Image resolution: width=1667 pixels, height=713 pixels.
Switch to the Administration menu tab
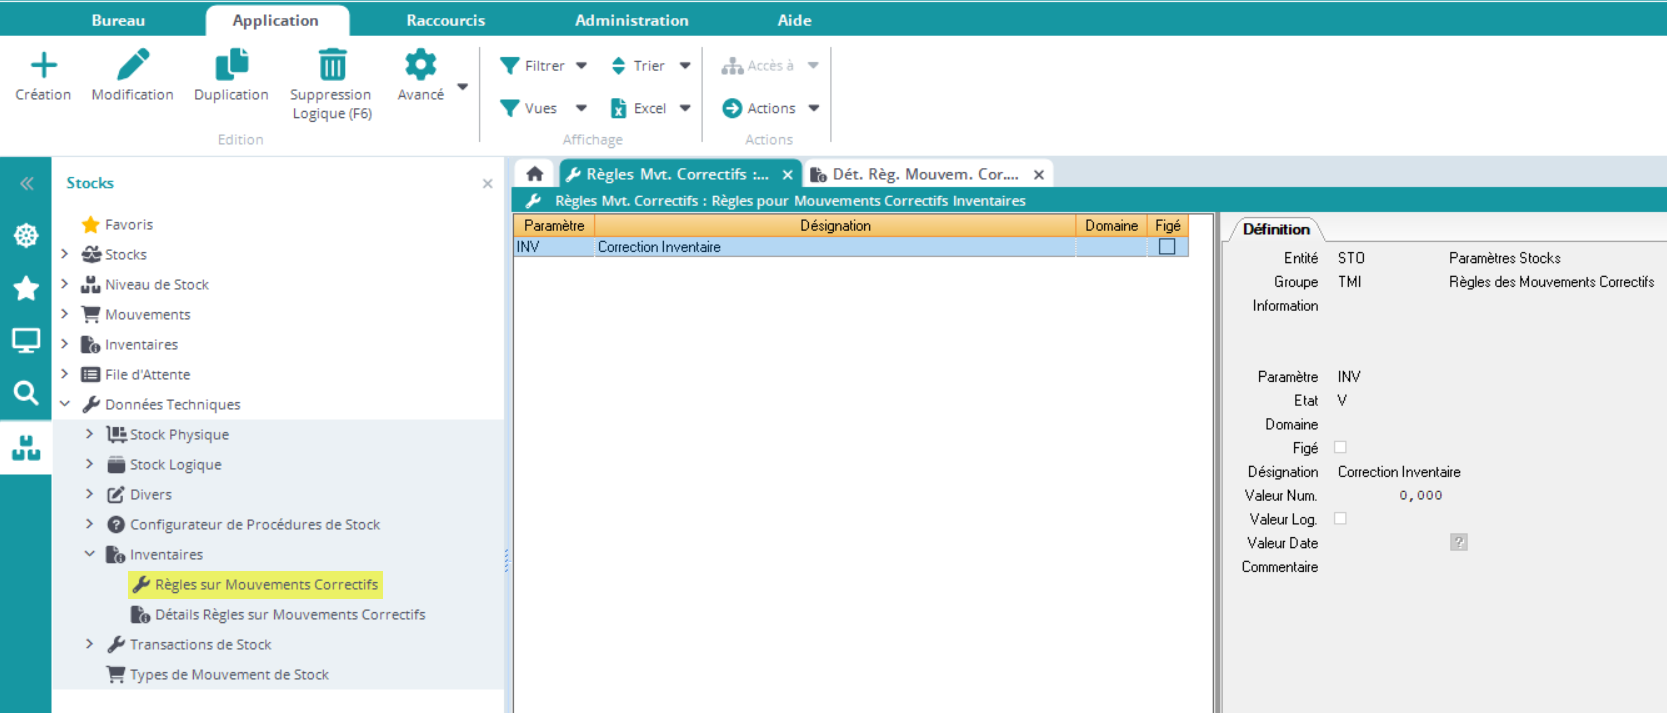pyautogui.click(x=631, y=20)
